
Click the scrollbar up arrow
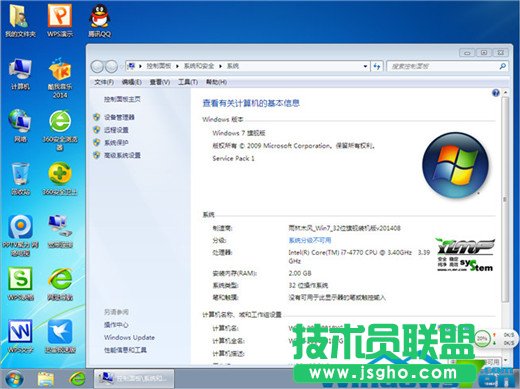(505, 92)
